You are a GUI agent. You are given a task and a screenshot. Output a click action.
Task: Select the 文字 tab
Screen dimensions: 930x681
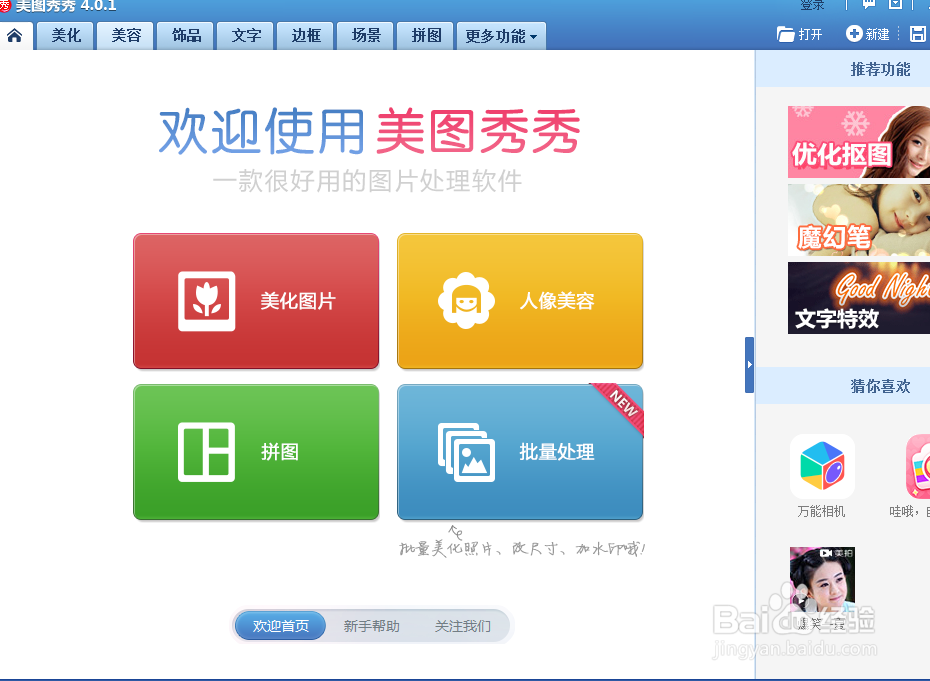246,36
